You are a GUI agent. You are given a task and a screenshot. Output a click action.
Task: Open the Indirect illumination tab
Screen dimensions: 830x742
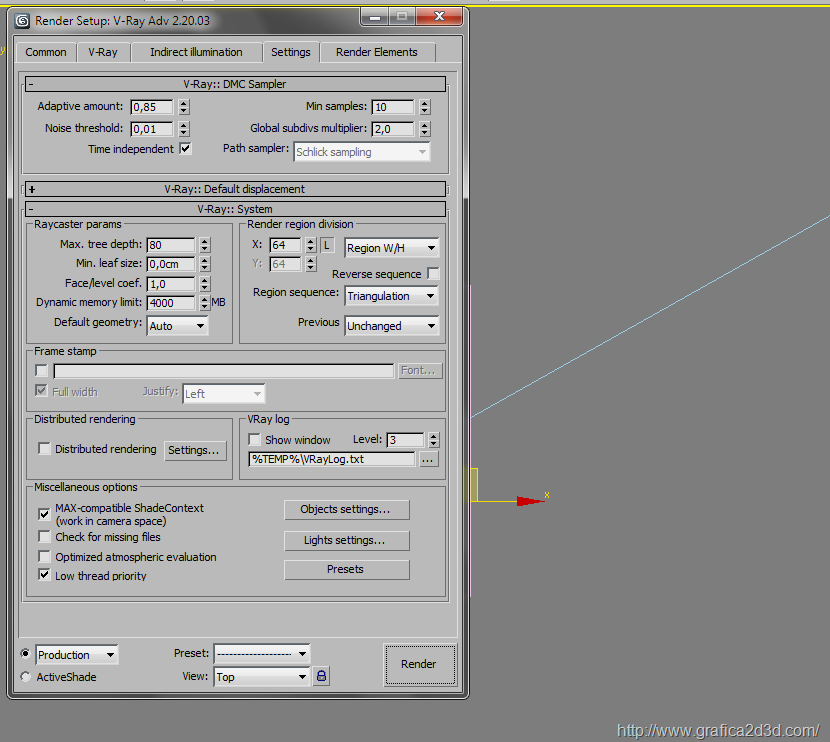point(196,52)
